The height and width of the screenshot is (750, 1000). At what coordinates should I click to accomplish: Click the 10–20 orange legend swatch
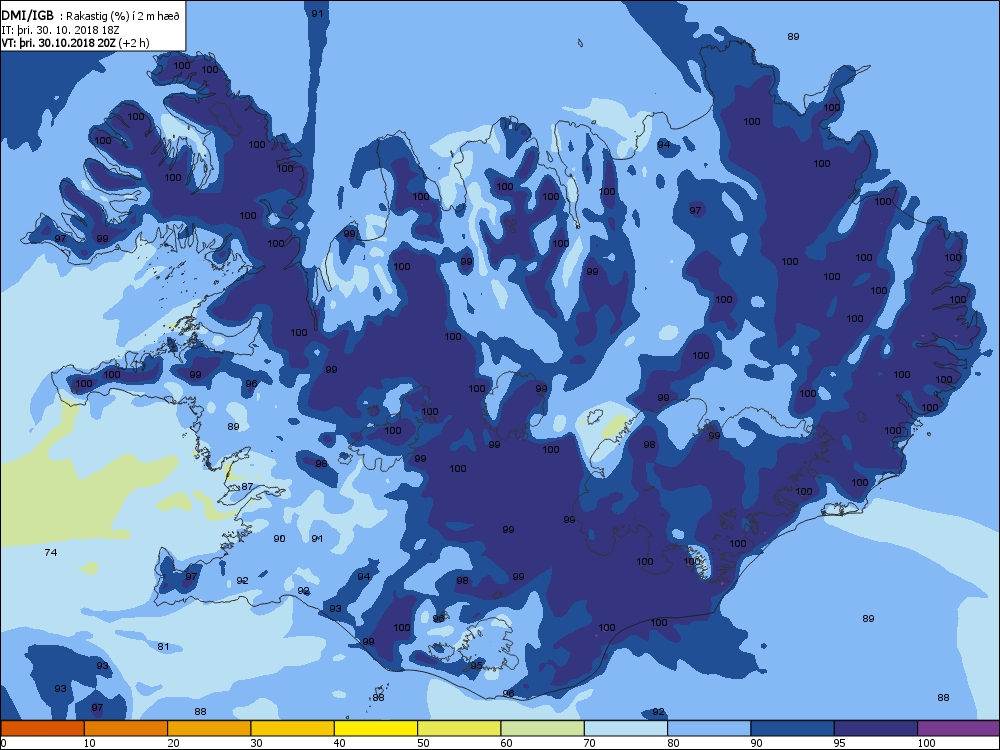point(126,728)
